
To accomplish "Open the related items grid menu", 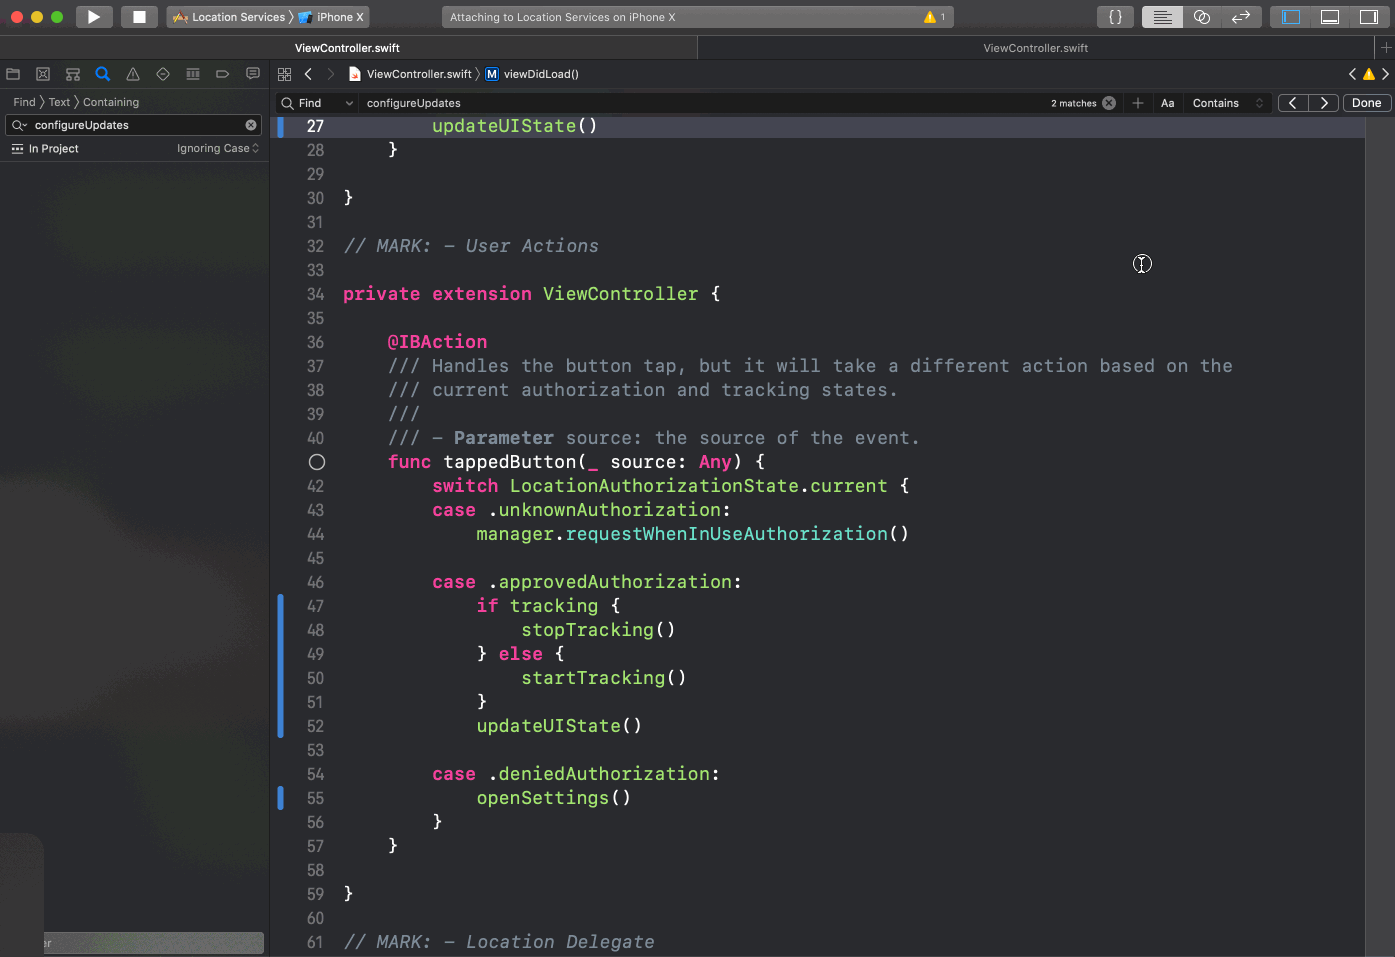I will (284, 74).
